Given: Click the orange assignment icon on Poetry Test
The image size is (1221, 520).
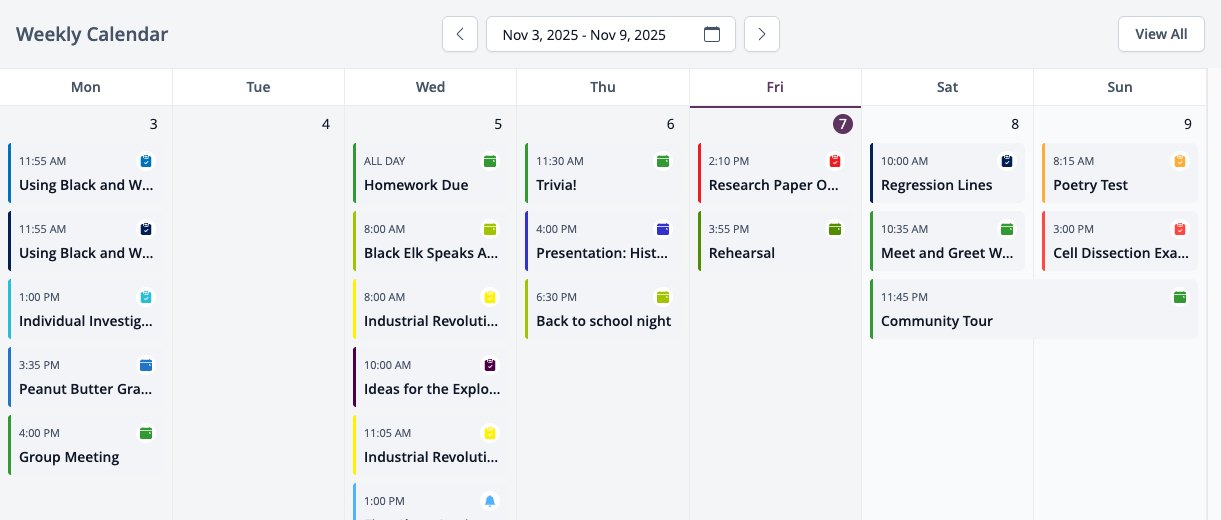Looking at the screenshot, I should (x=1180, y=161).
